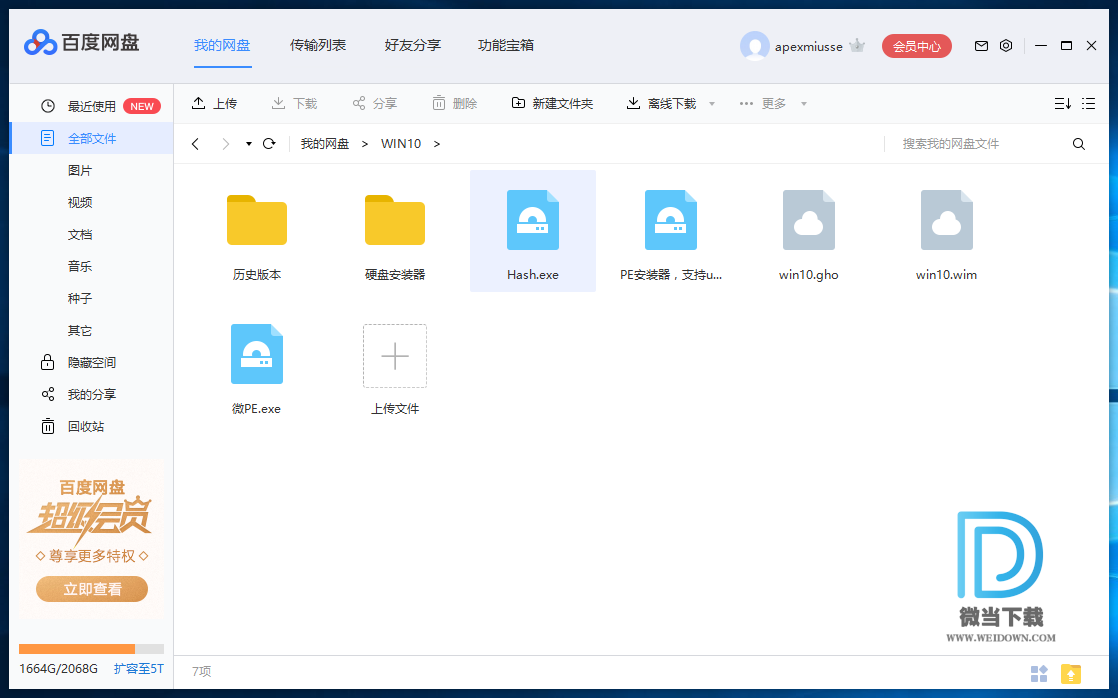
Task: Minimize the 百度网盘 window
Action: (1041, 46)
